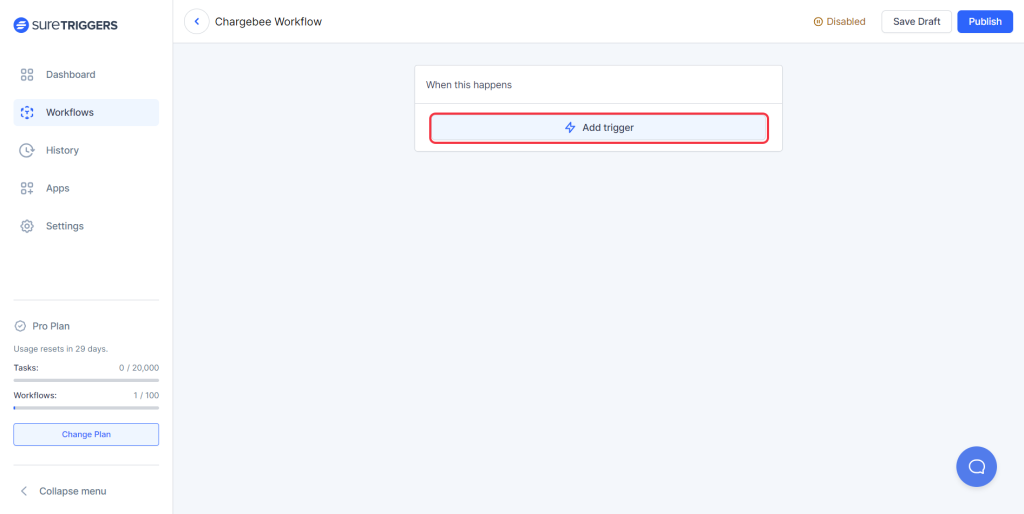Open the History menu item
The width and height of the screenshot is (1024, 514).
[62, 151]
